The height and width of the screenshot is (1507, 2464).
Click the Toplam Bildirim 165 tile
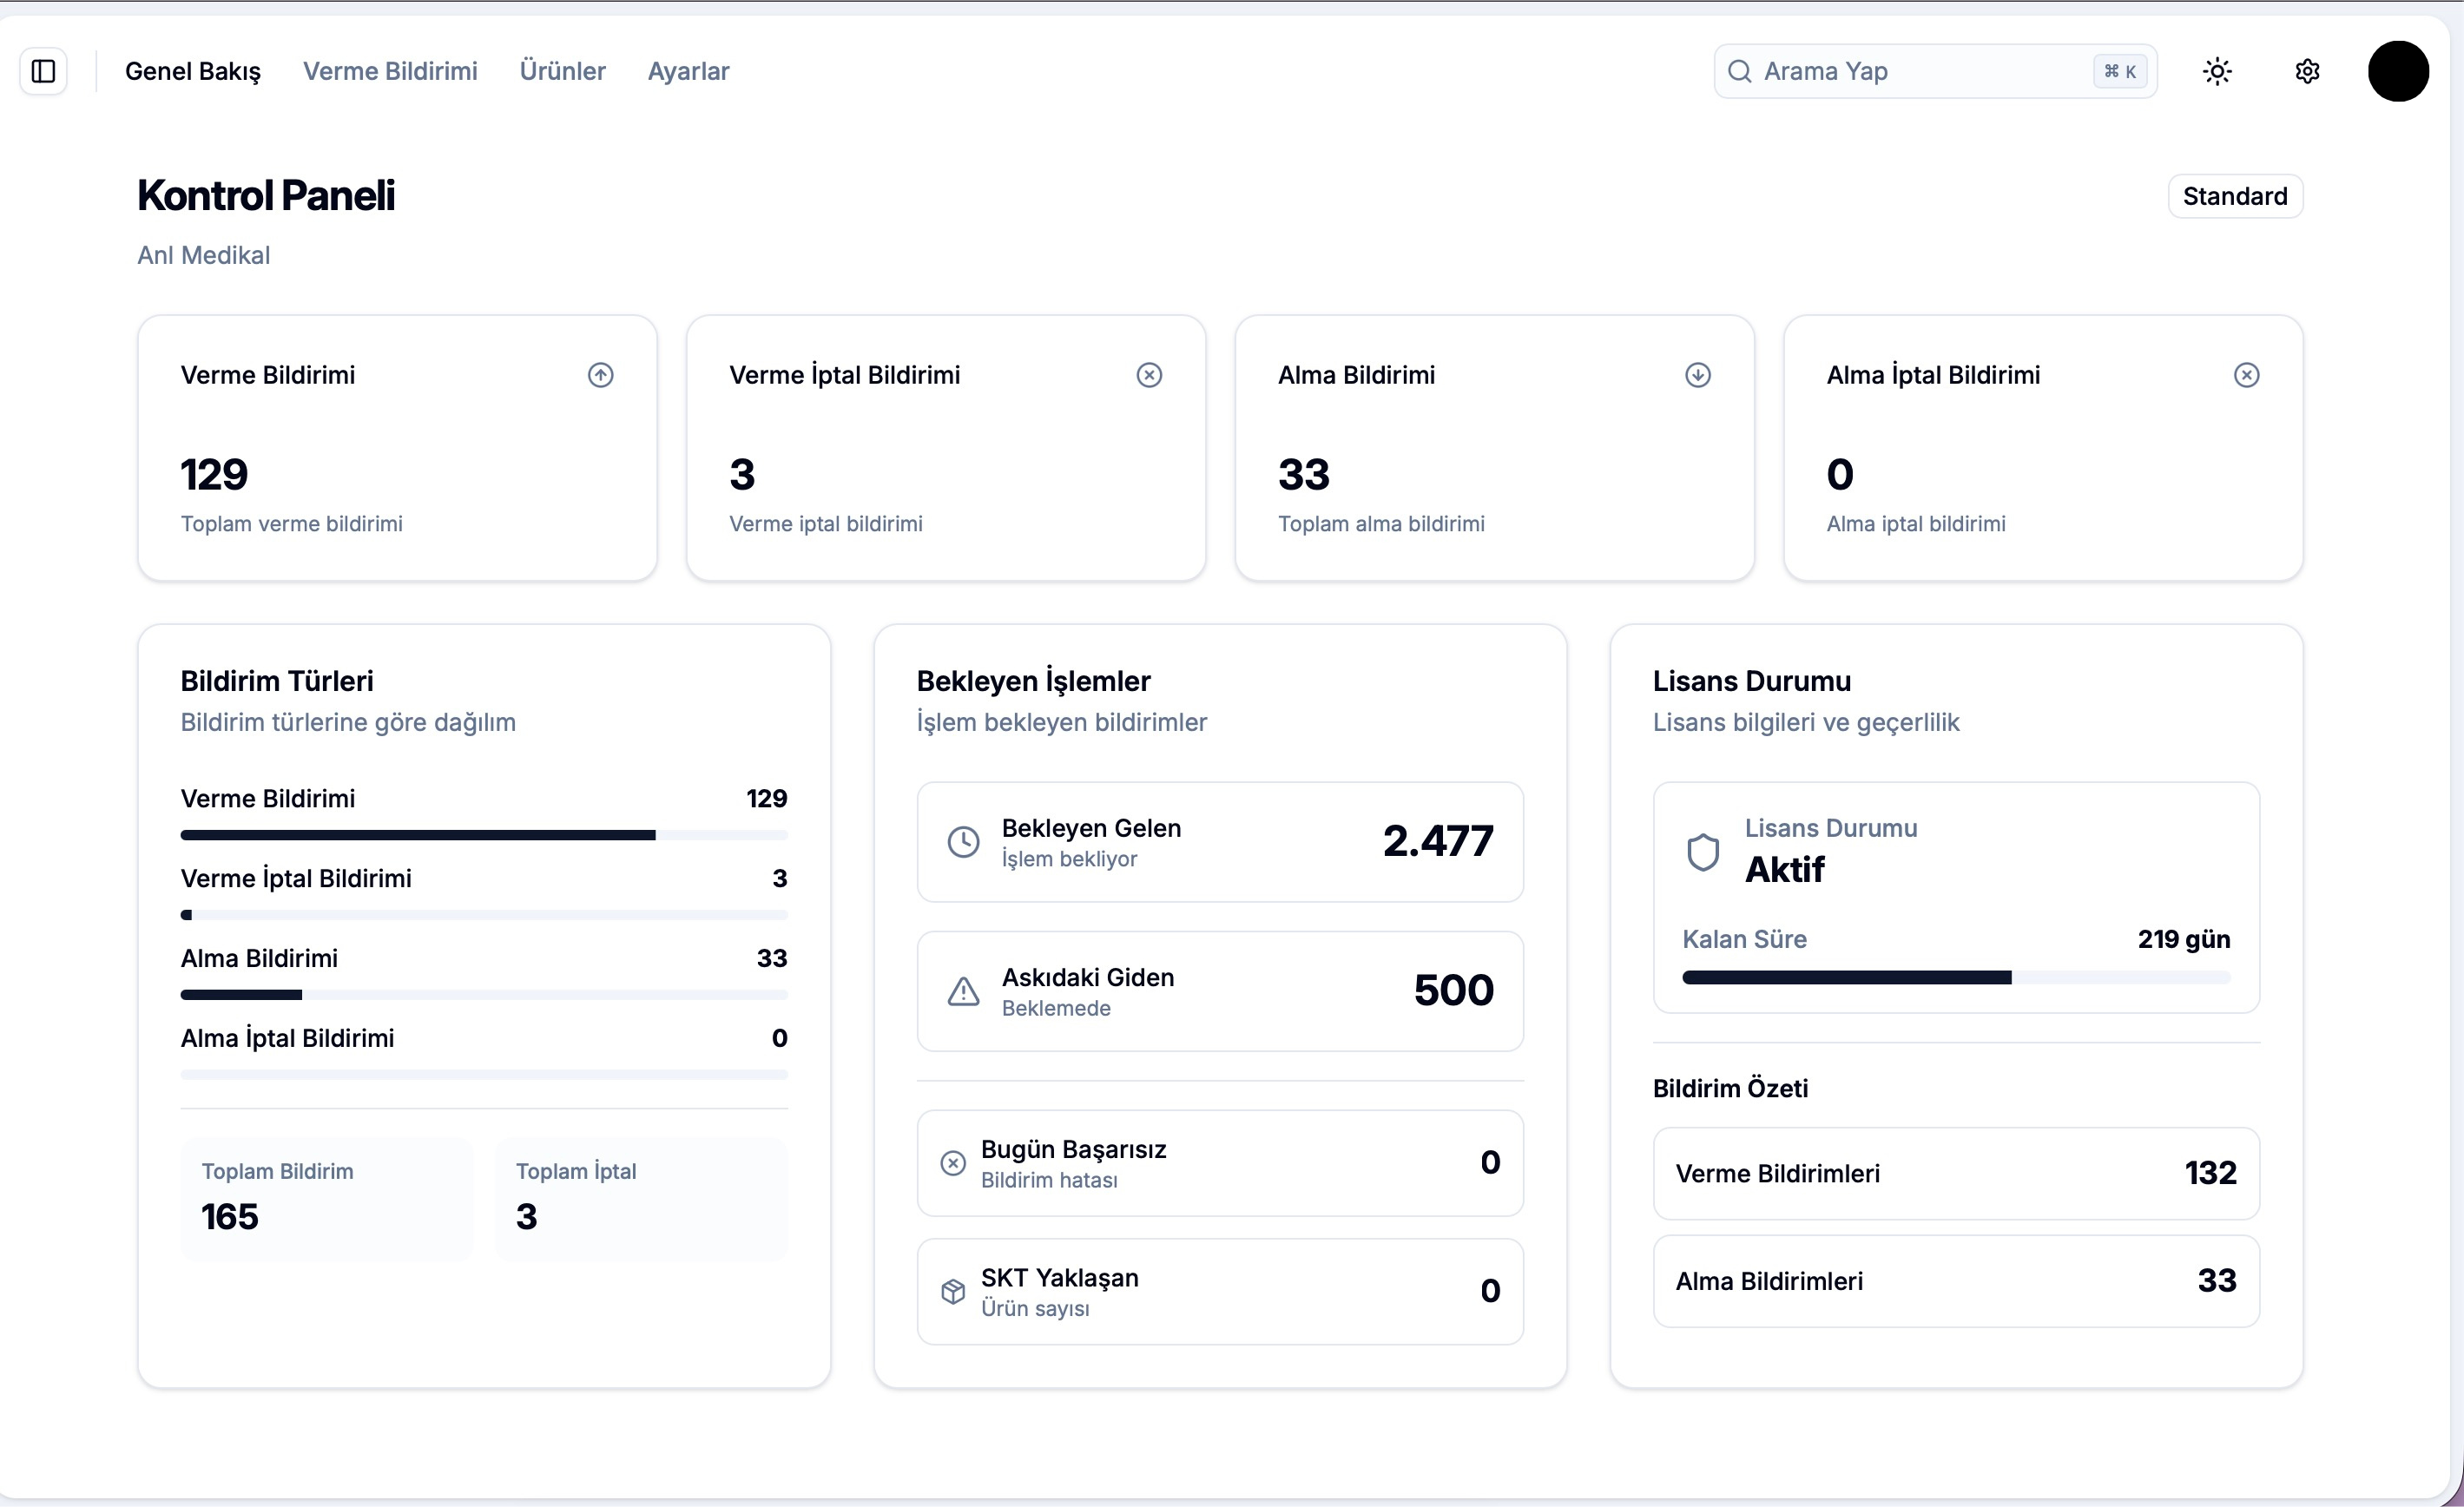(x=327, y=1199)
